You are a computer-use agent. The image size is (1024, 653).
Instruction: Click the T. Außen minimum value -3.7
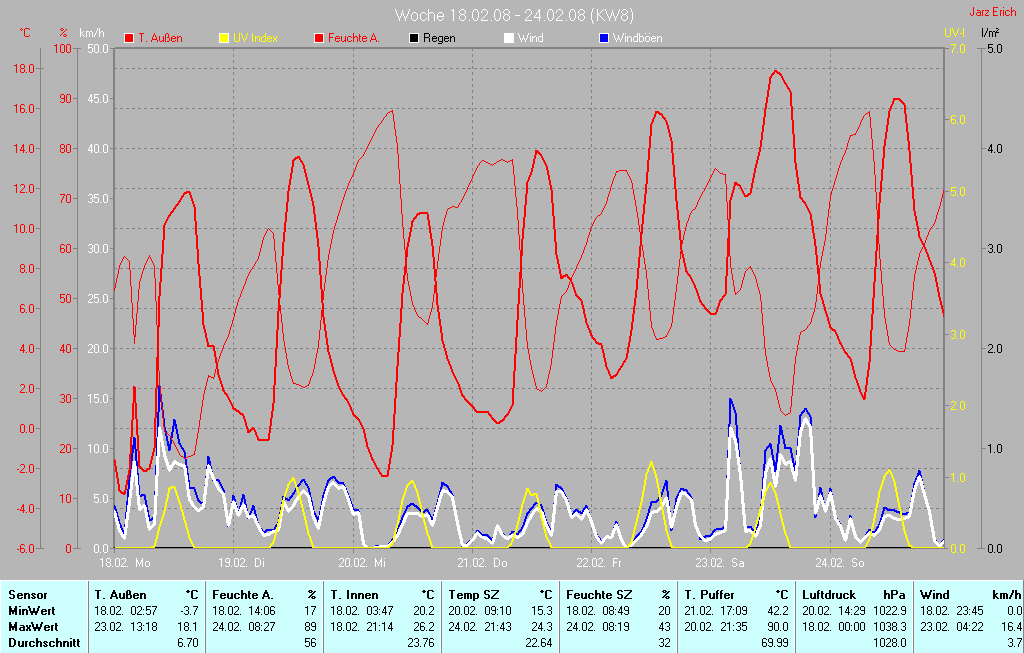(x=189, y=611)
